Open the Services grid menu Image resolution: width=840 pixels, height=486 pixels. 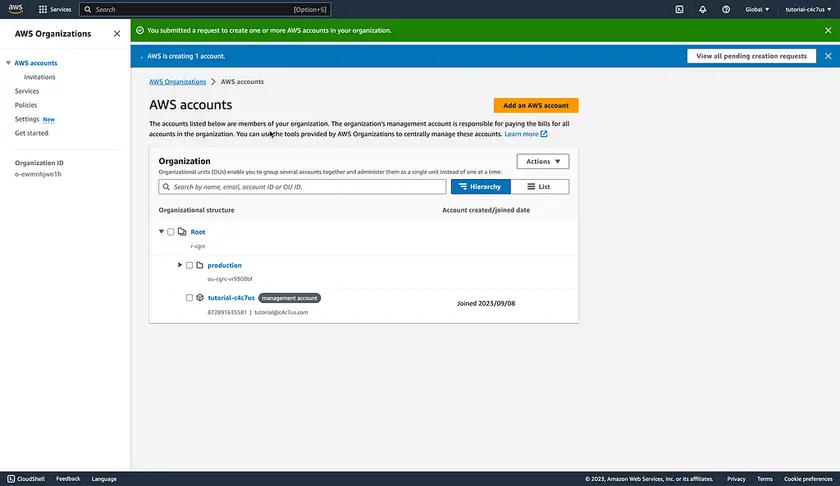tap(55, 9)
